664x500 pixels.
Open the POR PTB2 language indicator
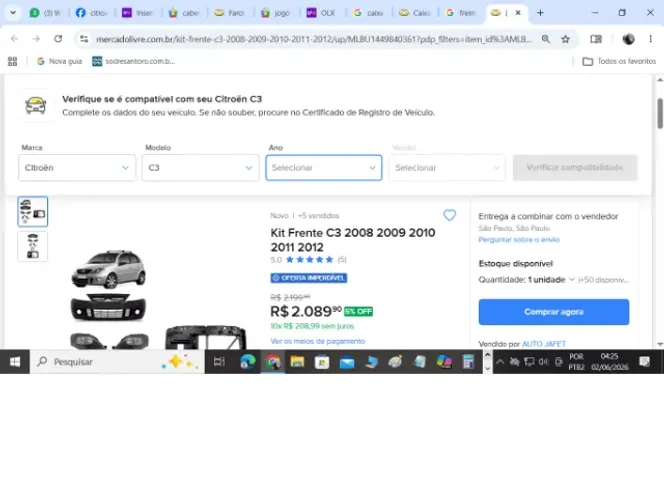pyautogui.click(x=576, y=362)
